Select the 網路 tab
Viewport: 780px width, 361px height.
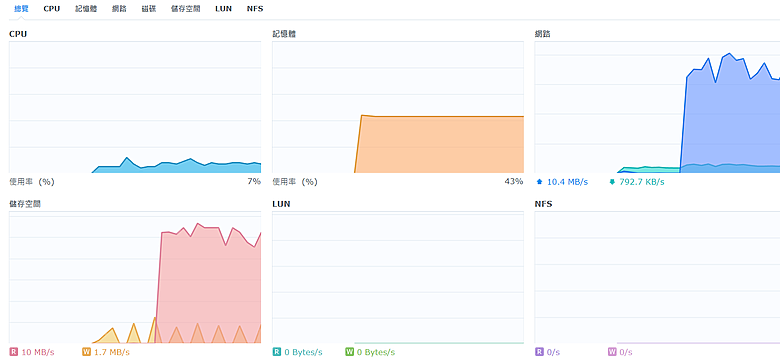click(x=119, y=8)
